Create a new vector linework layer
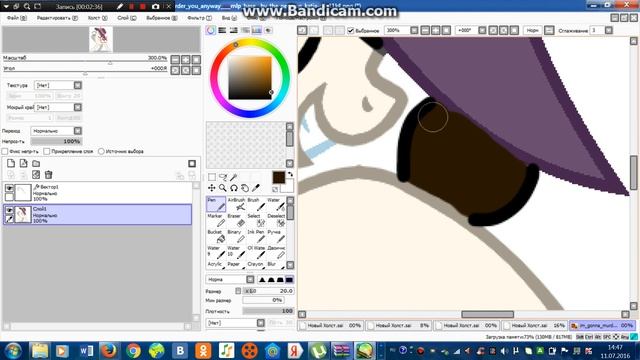Image resolution: width=640 pixels, height=360 pixels. coord(24,163)
